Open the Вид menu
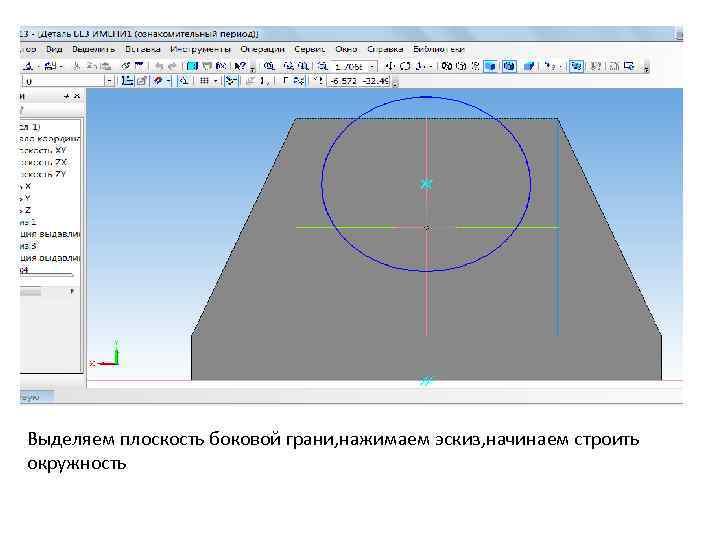 tap(54, 49)
